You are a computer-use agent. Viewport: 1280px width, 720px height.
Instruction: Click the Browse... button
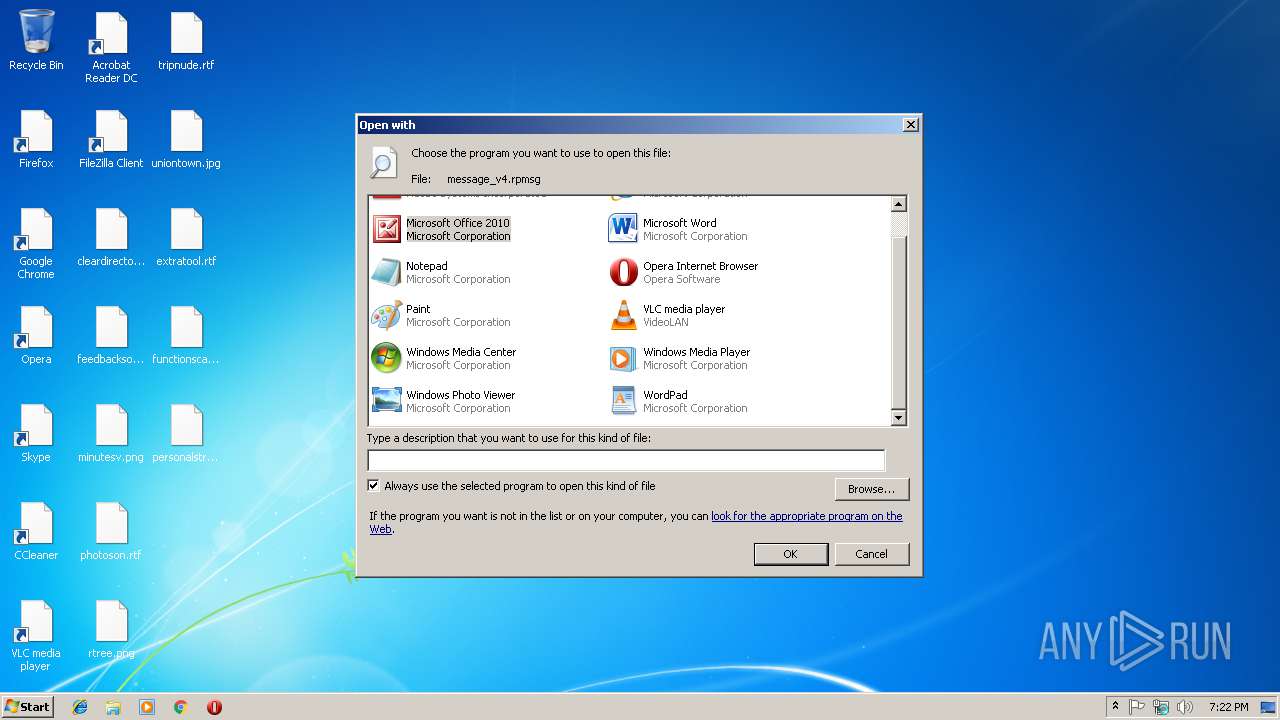click(872, 489)
